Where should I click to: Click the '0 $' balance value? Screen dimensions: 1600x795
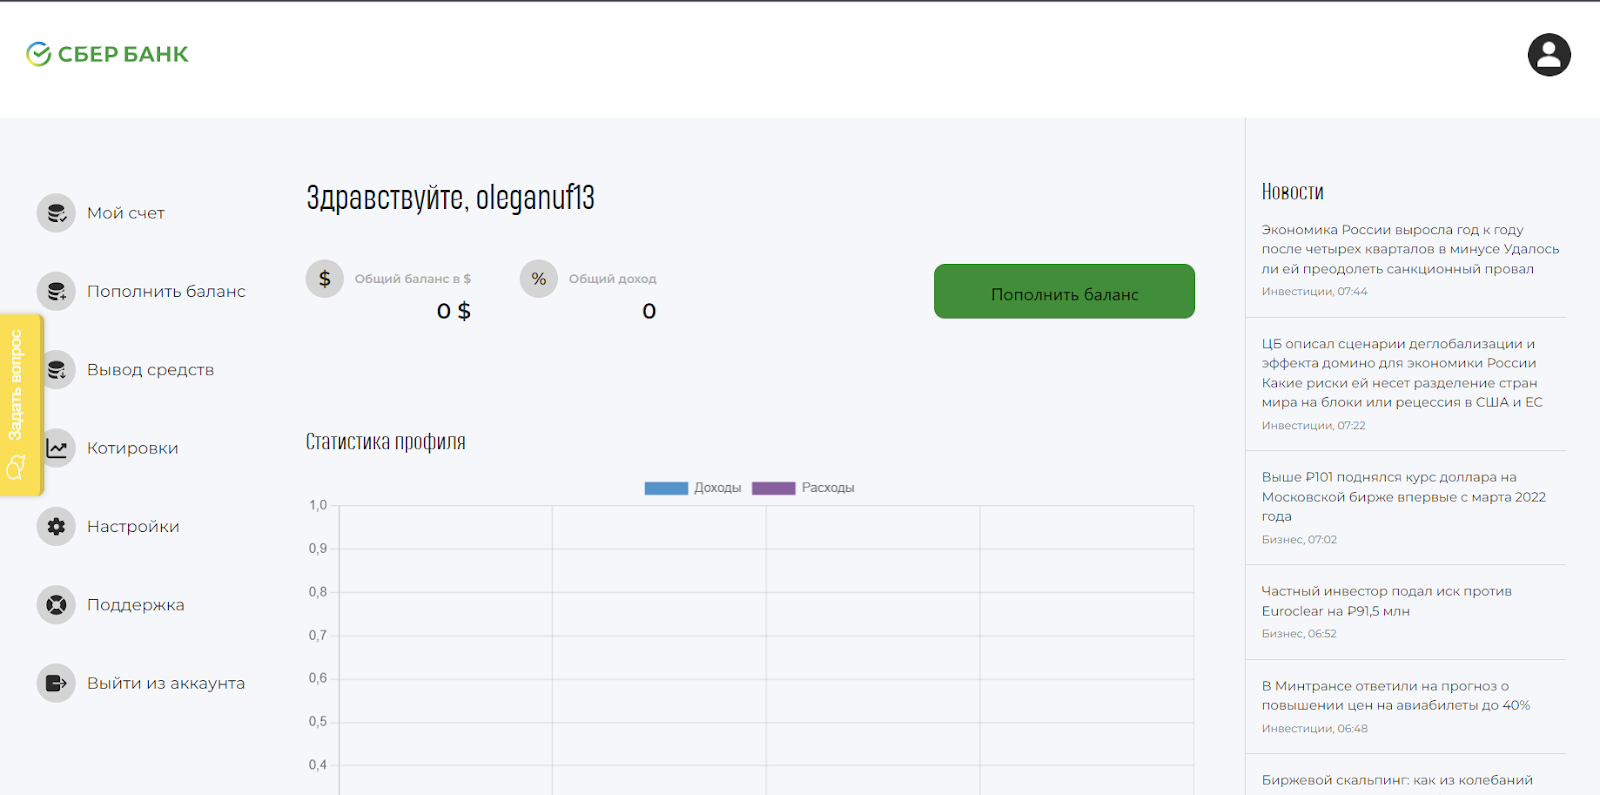pyautogui.click(x=454, y=311)
